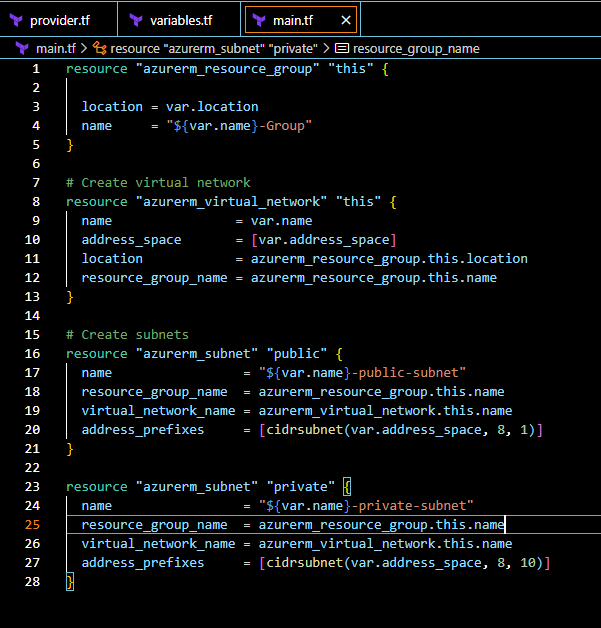
Task: Click the private-subnet name string on line 24
Action: (x=366, y=506)
